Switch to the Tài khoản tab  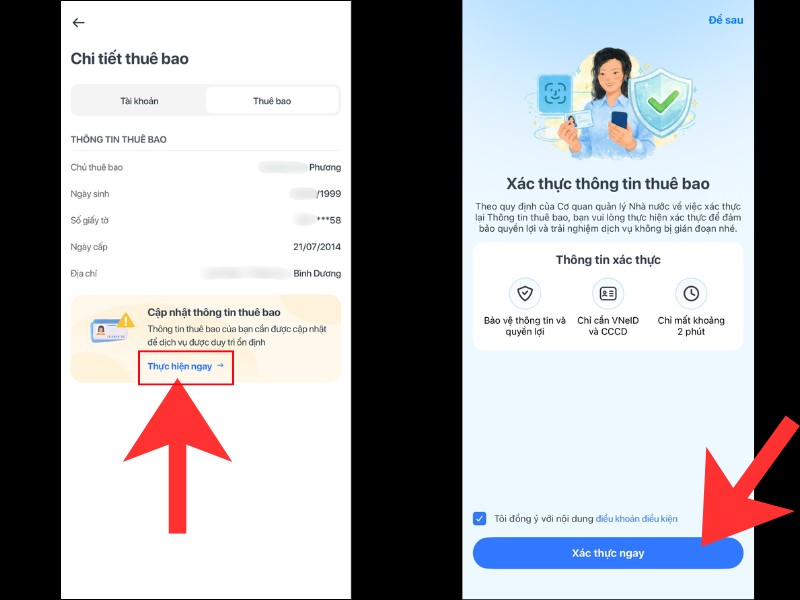click(x=139, y=101)
